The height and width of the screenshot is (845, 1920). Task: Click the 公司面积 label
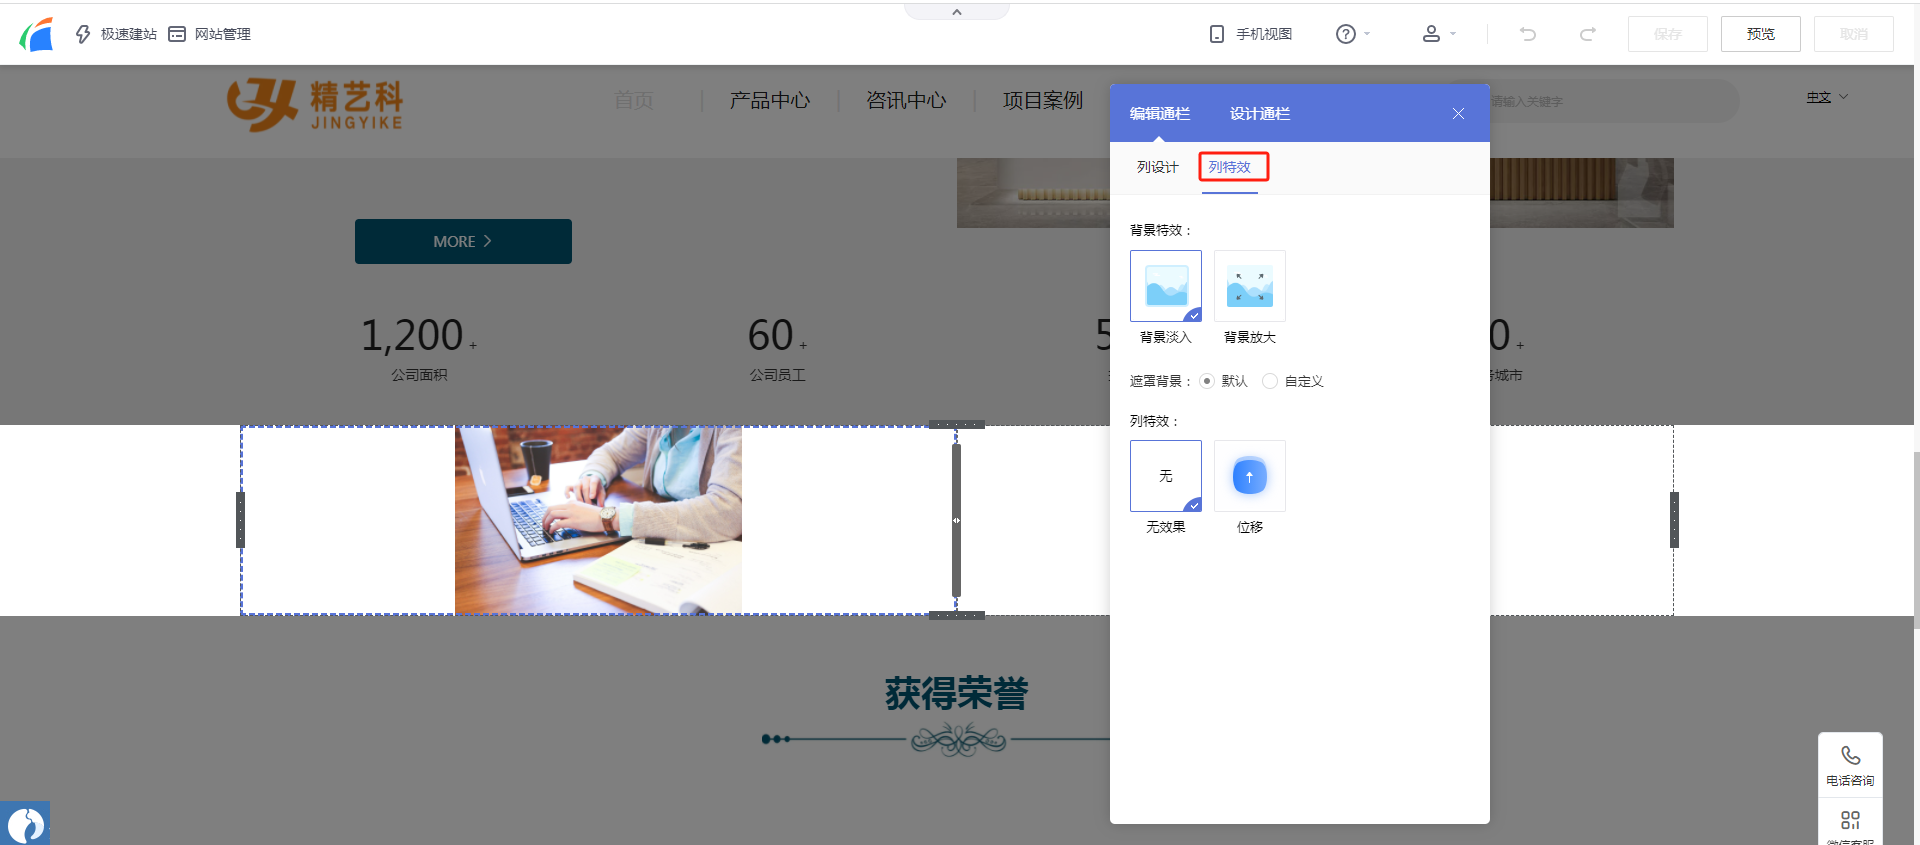click(419, 375)
